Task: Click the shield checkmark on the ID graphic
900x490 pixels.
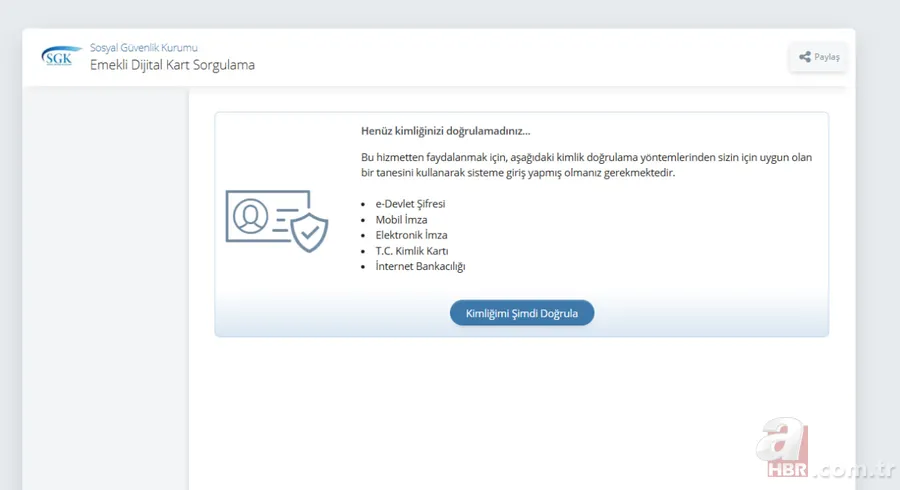Action: (310, 232)
